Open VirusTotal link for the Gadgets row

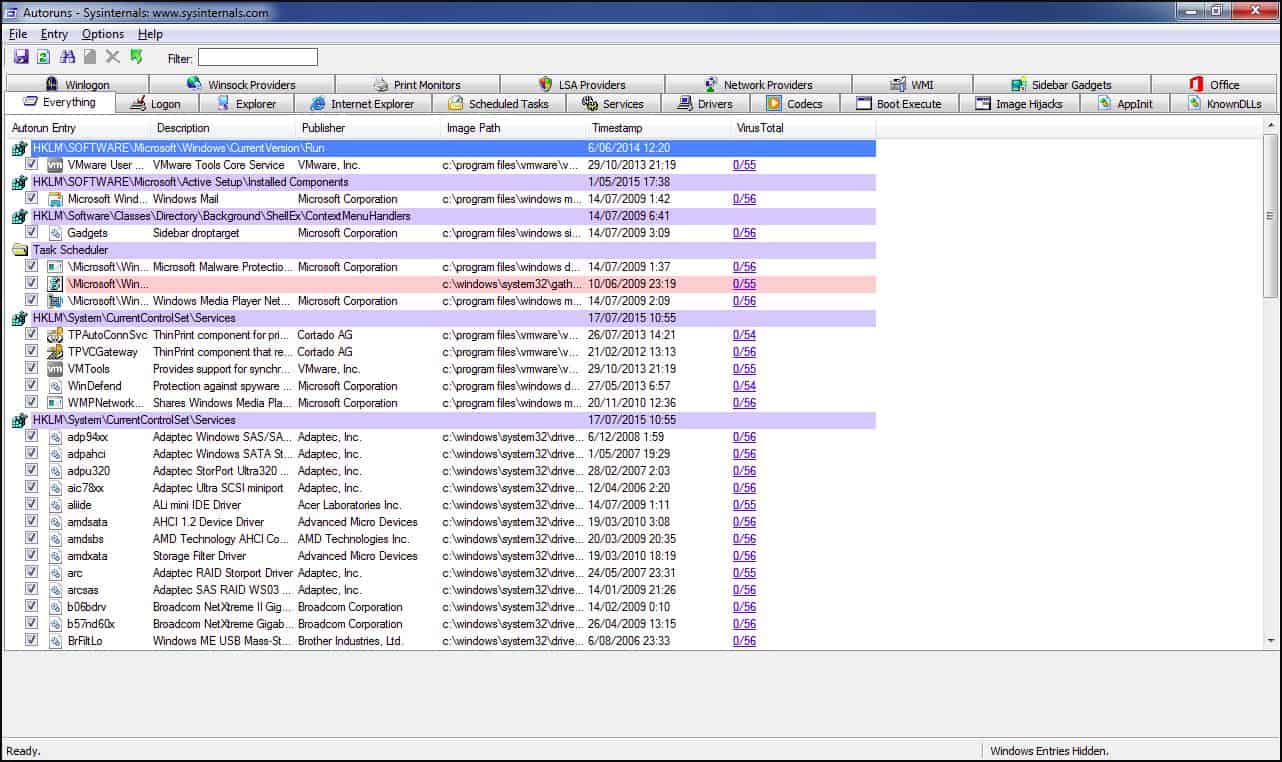(x=744, y=233)
